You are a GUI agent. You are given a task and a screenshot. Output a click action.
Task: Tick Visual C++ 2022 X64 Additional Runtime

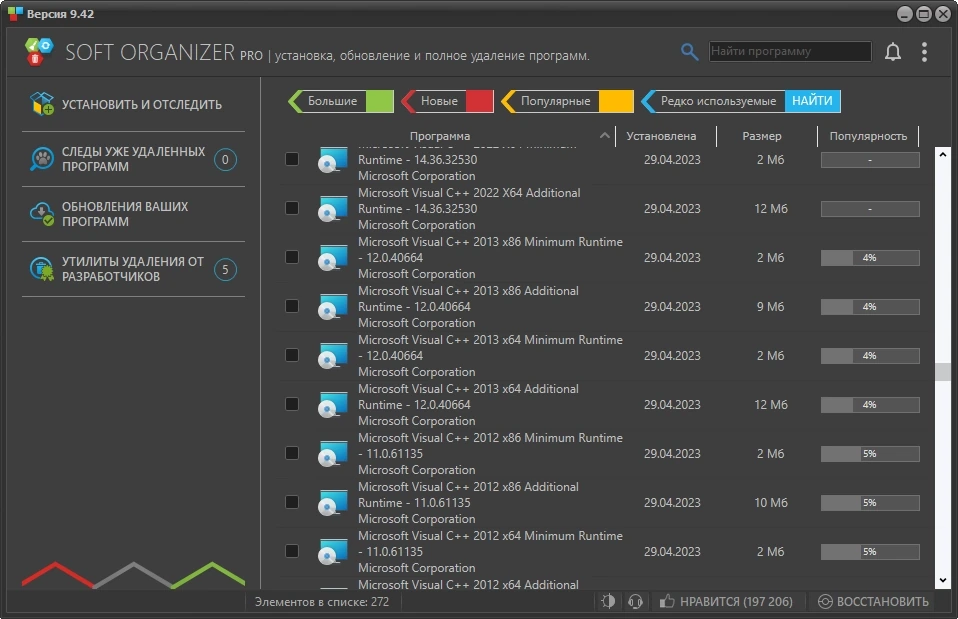pyautogui.click(x=292, y=208)
